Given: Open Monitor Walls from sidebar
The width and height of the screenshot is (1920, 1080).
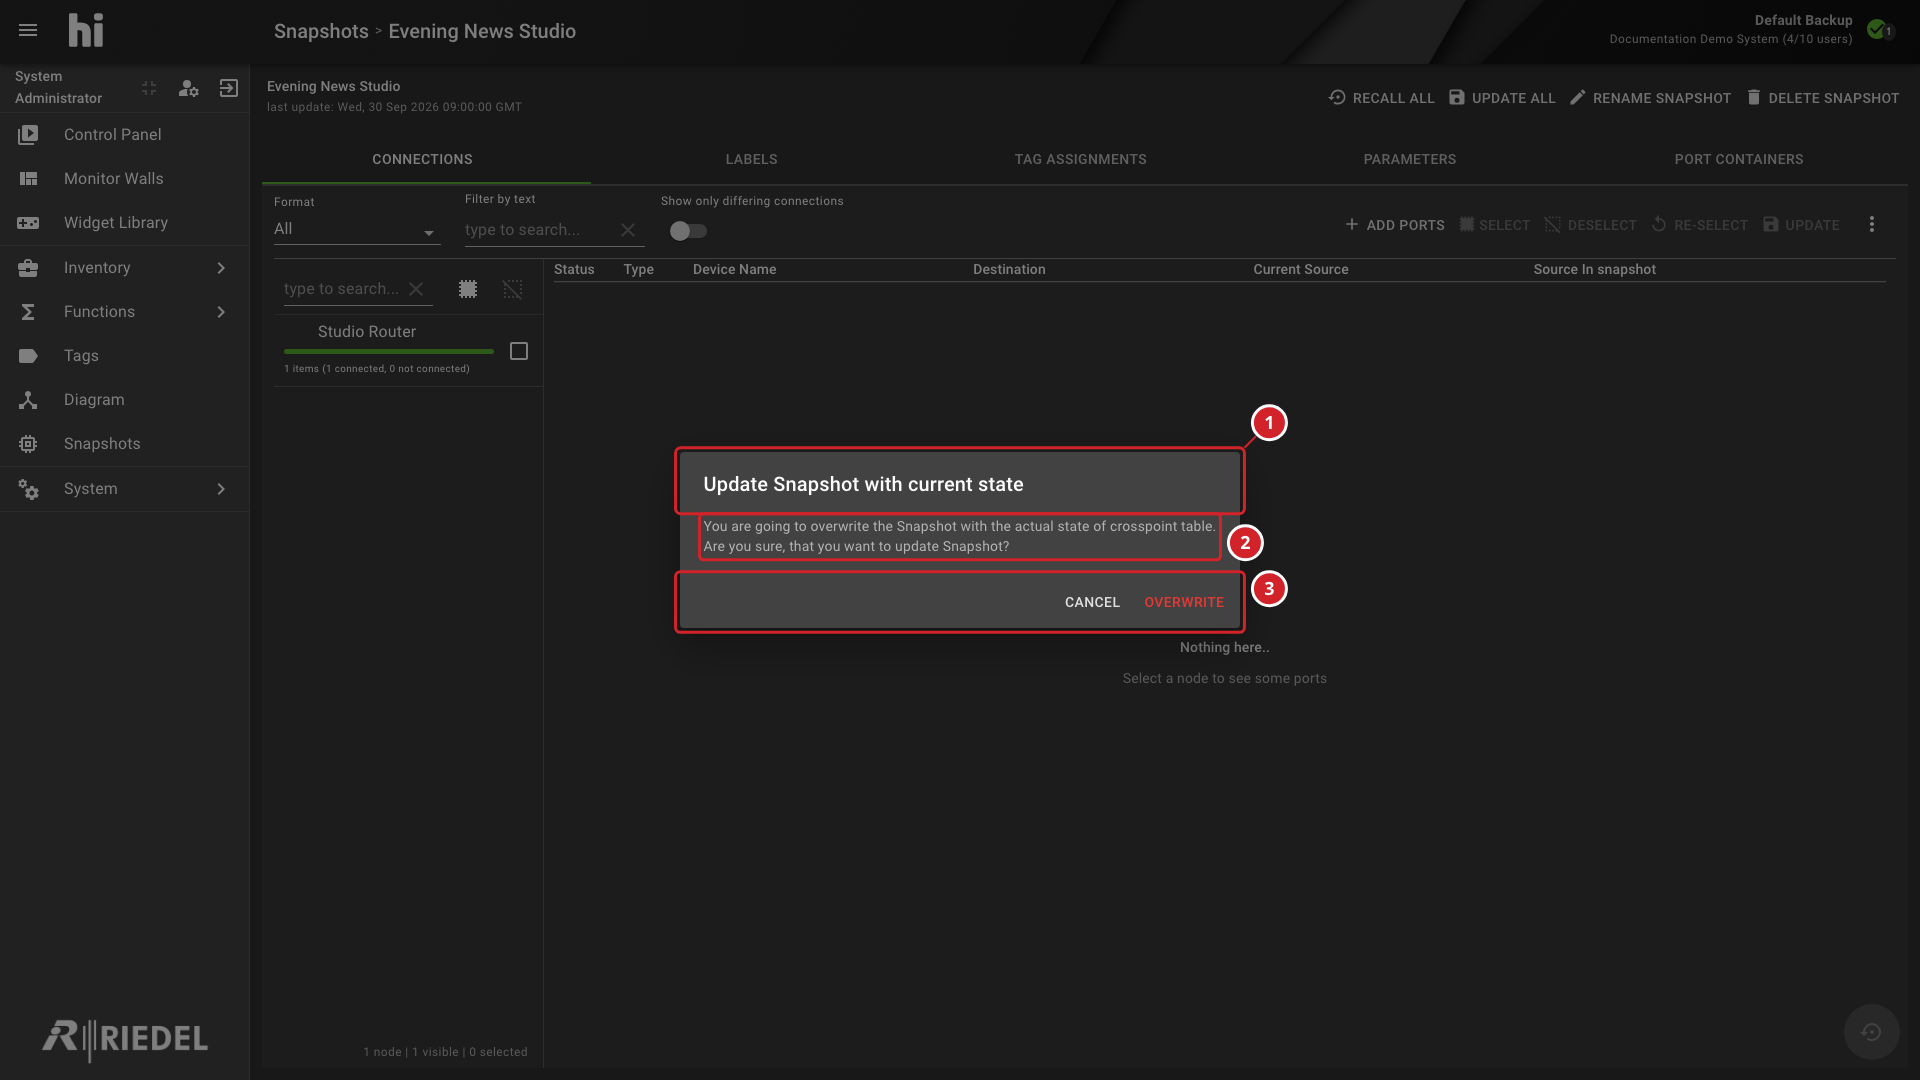Looking at the screenshot, I should [124, 178].
